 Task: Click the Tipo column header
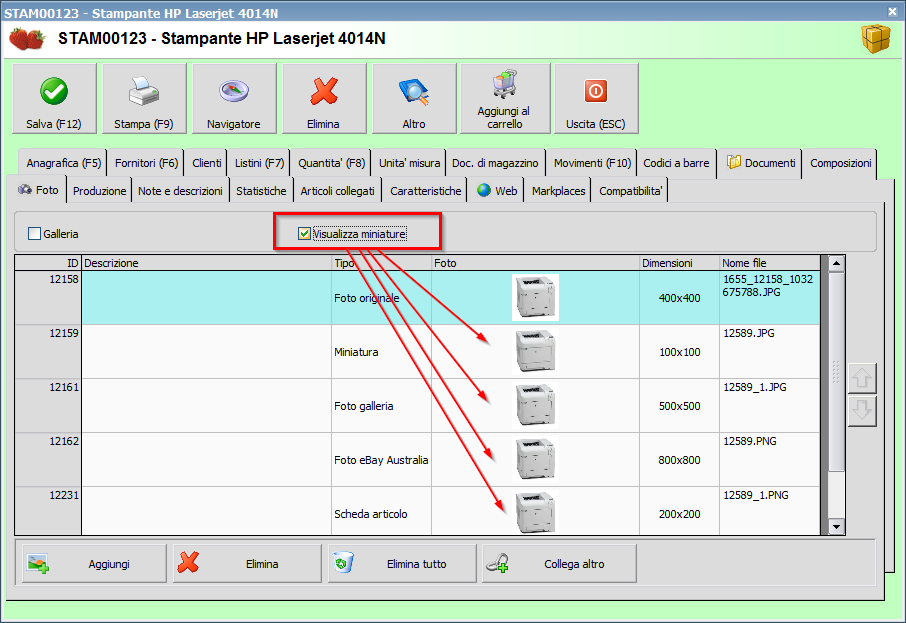pos(381,263)
